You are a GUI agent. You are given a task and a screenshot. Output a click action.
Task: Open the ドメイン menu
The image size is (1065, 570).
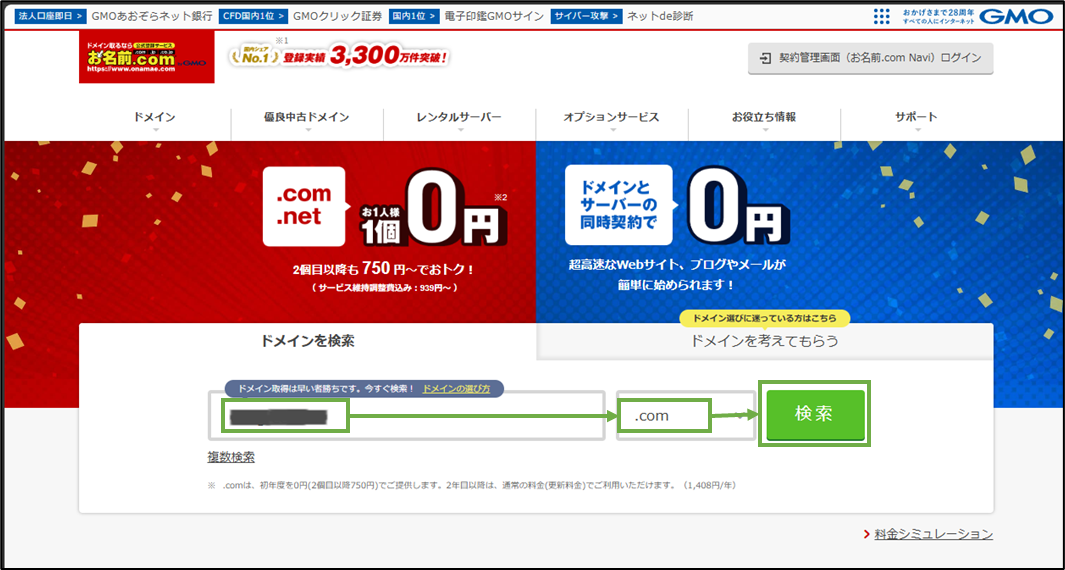point(155,117)
